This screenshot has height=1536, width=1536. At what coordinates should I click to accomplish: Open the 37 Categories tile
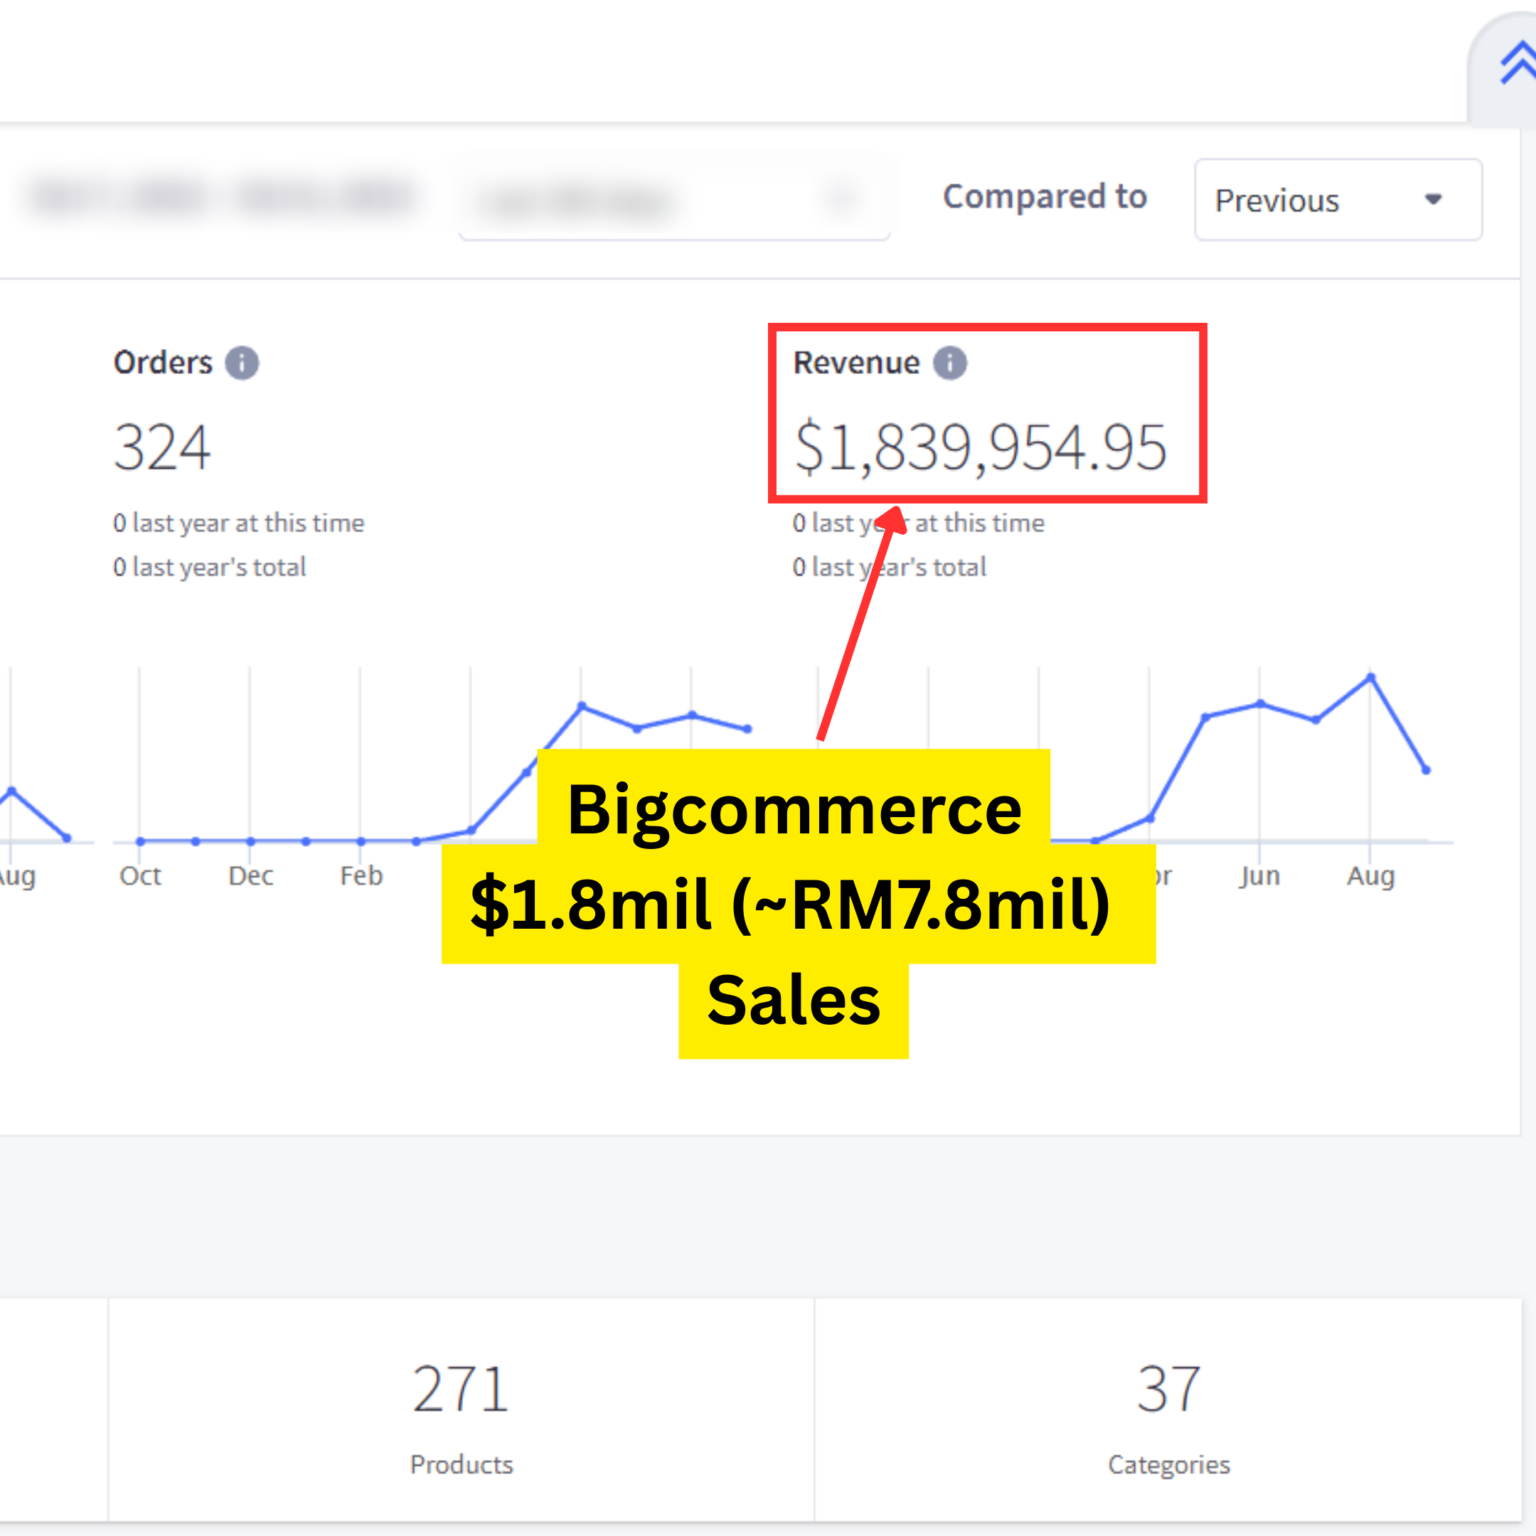(x=1168, y=1410)
